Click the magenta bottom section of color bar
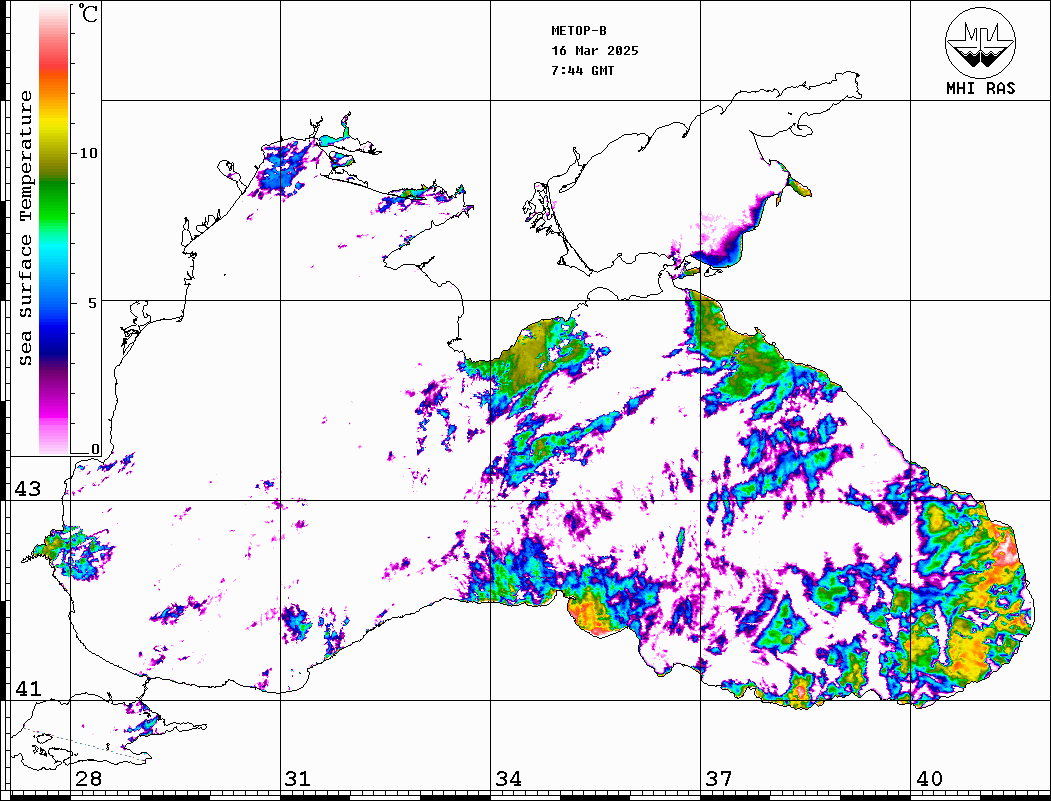 pyautogui.click(x=54, y=409)
